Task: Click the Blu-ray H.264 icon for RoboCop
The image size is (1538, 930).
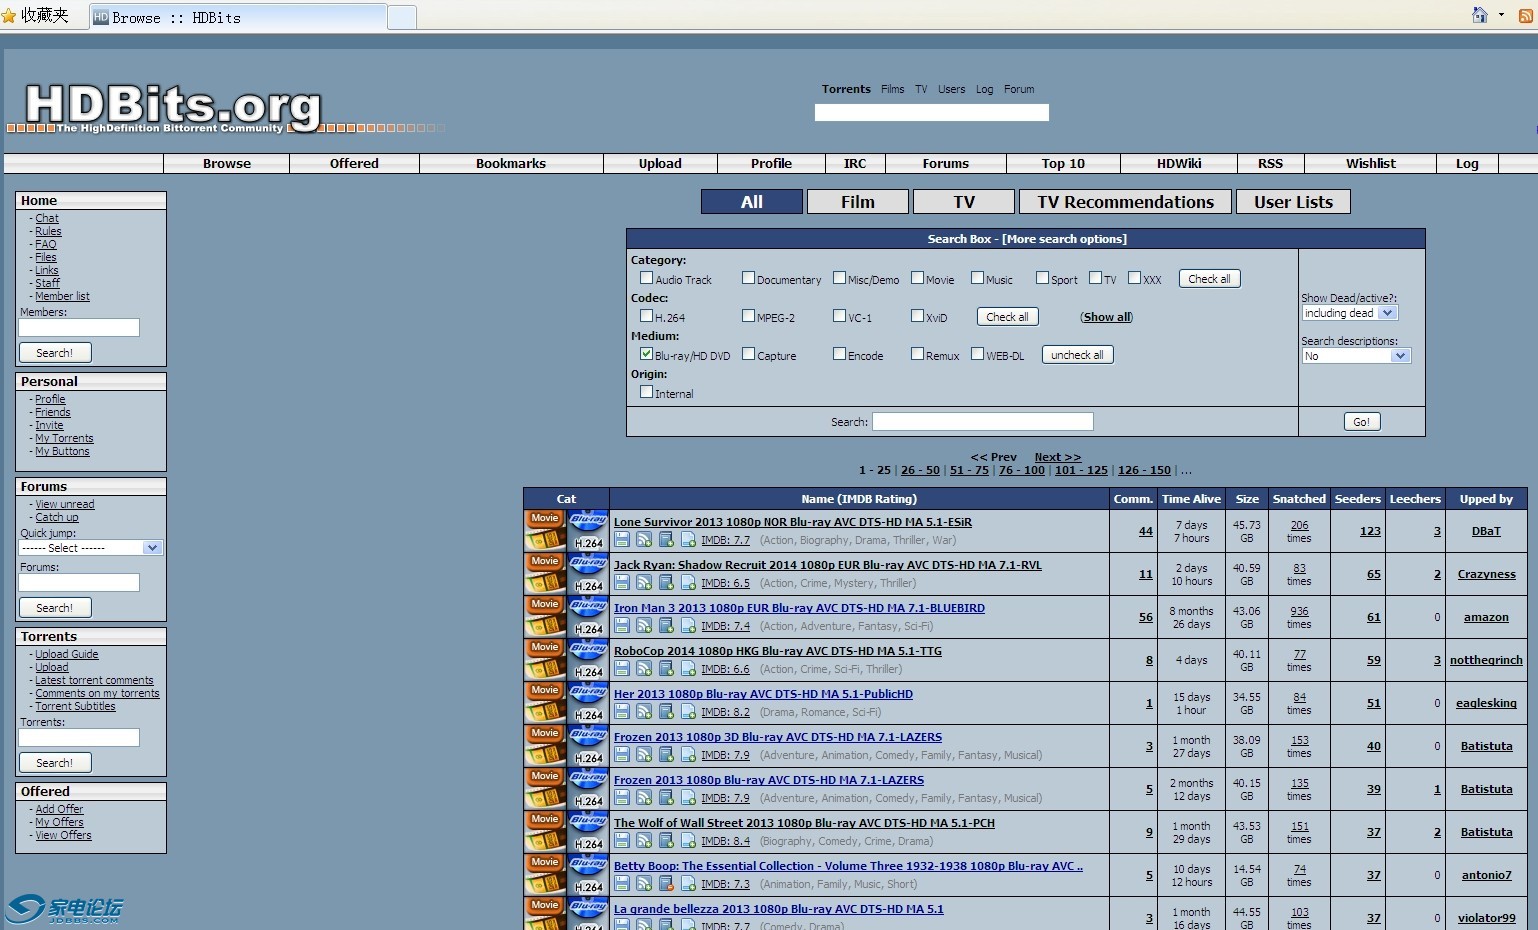Action: [588, 660]
